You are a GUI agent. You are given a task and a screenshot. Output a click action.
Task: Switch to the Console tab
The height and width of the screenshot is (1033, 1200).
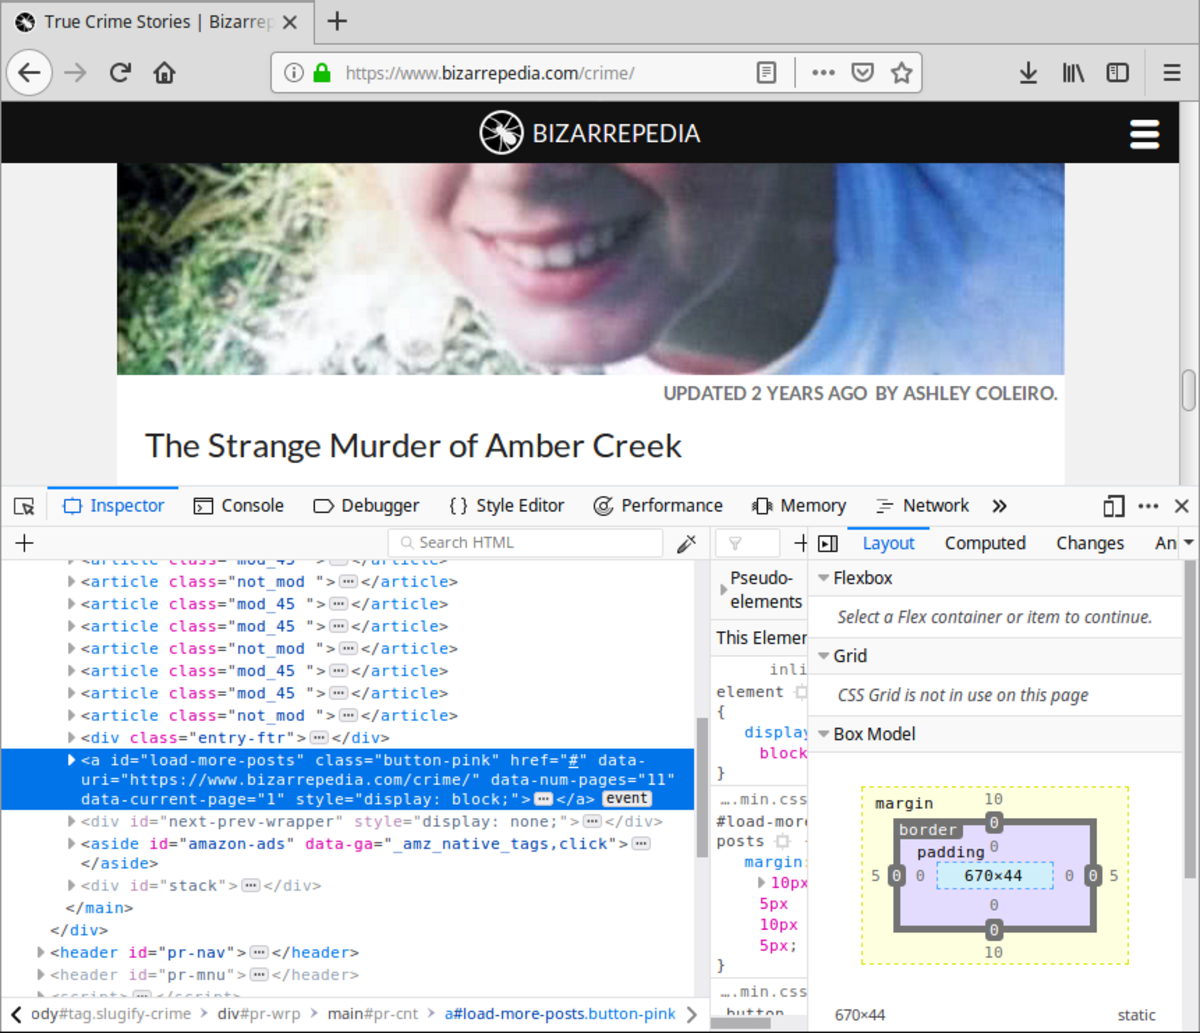(239, 506)
